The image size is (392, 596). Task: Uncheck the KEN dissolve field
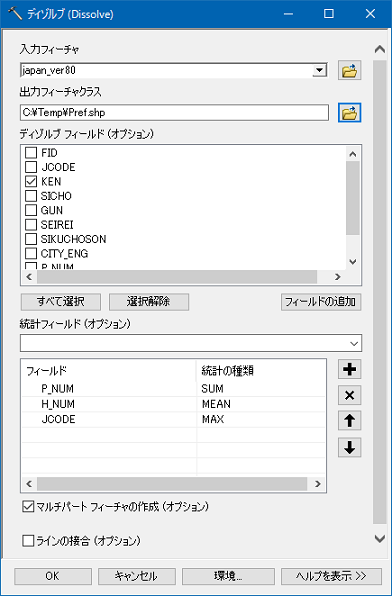tap(31, 182)
